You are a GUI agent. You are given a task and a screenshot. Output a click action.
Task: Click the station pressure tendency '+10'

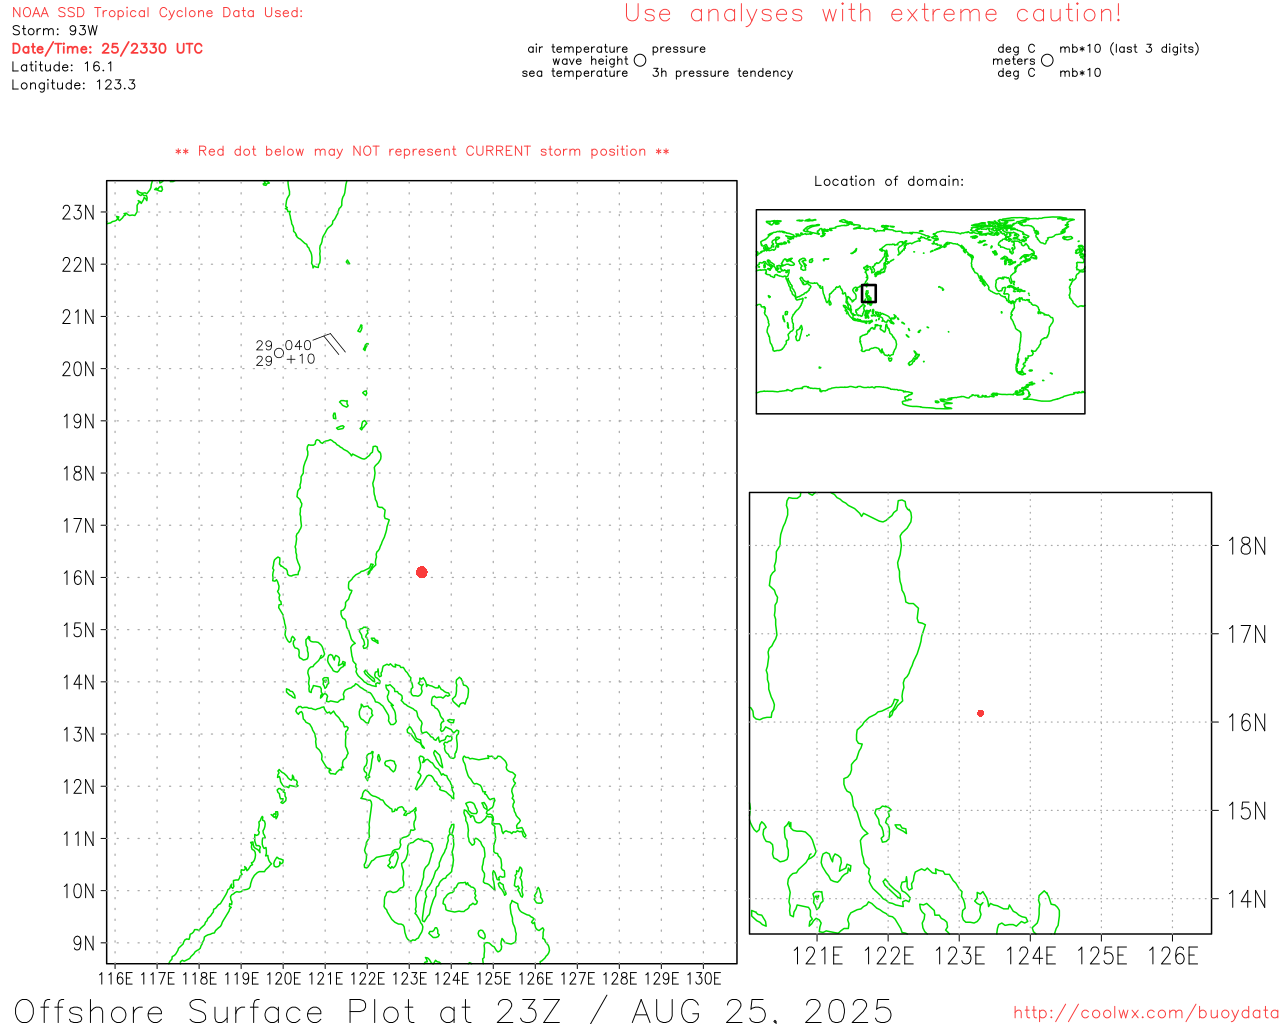tap(300, 358)
